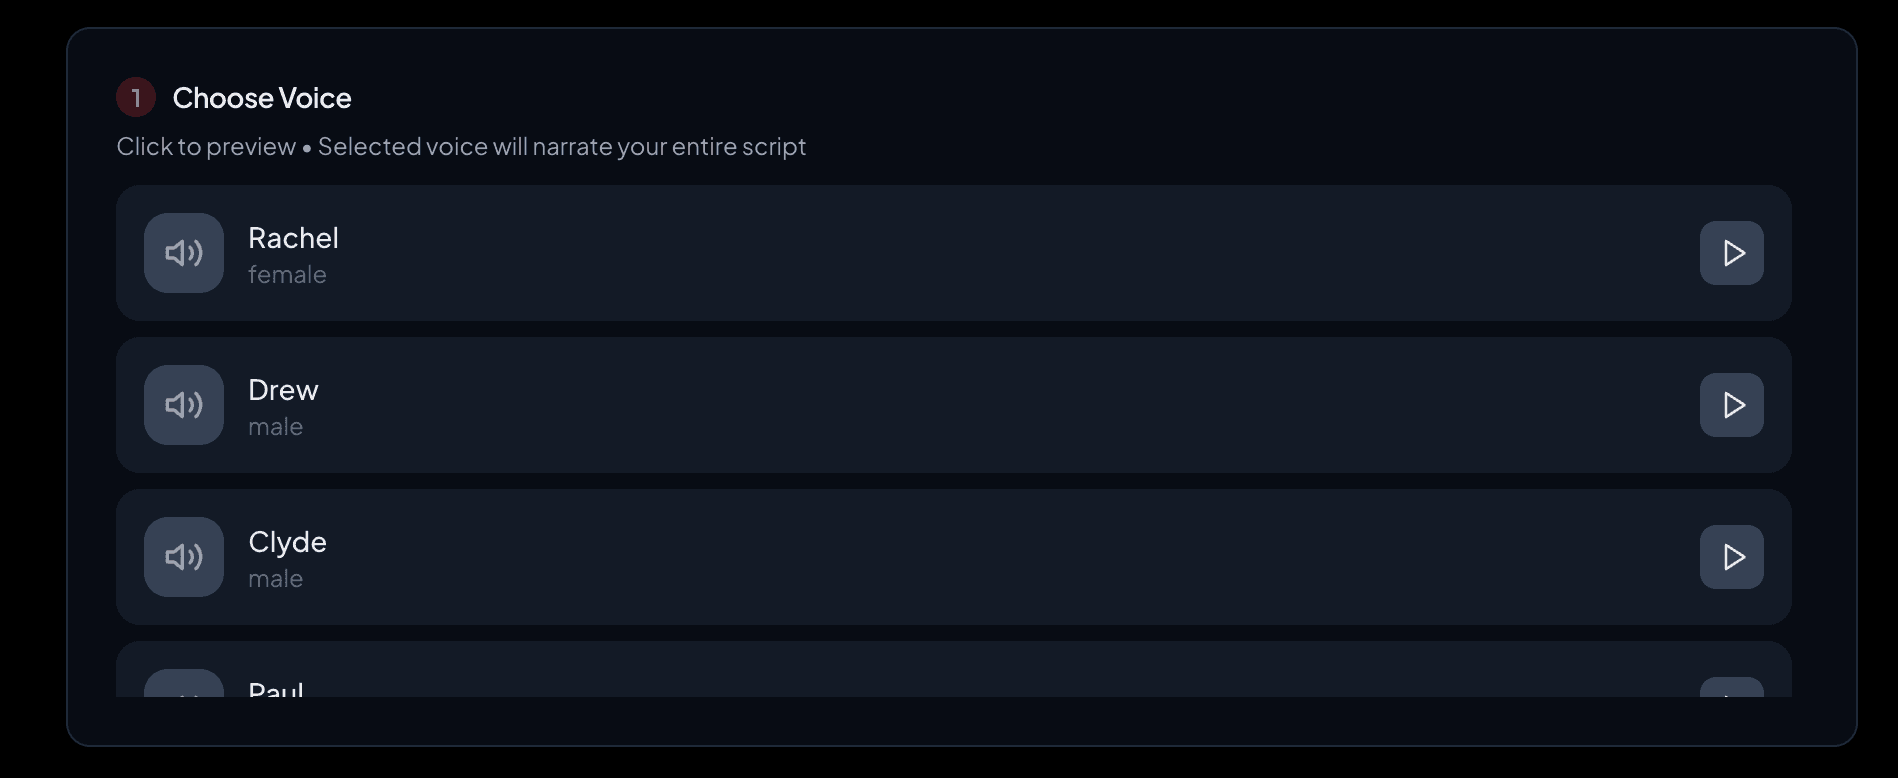This screenshot has height=778, width=1898.
Task: Click the speaker icon beside Rachel
Action: click(184, 253)
